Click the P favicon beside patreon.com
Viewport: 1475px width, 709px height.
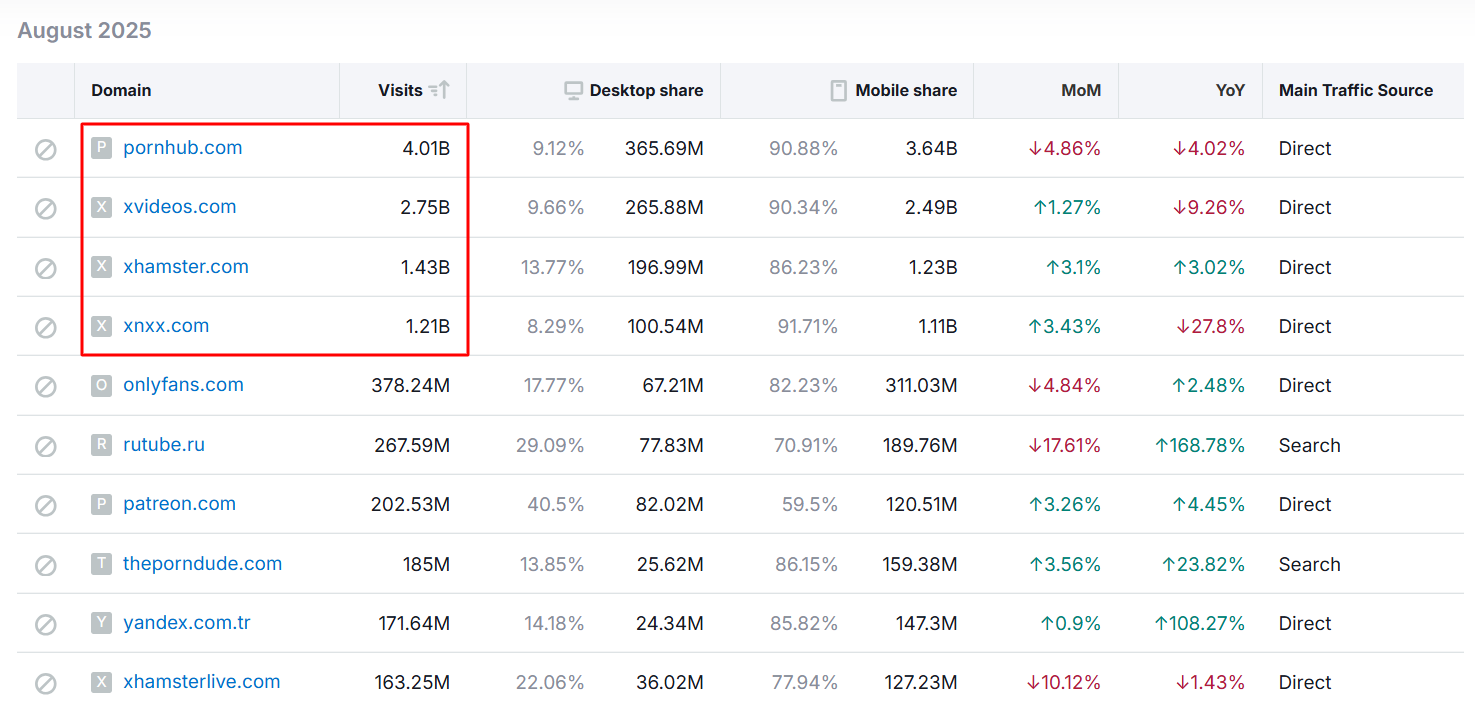101,504
